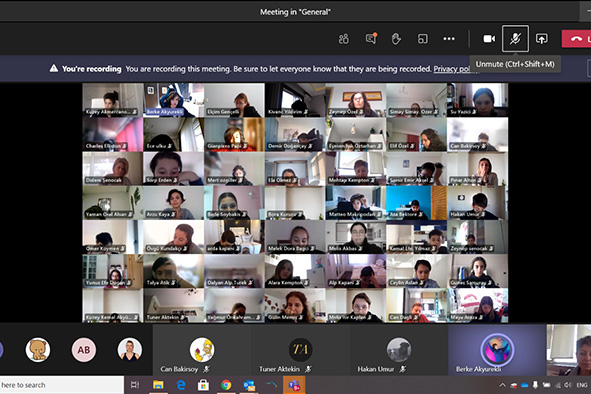The width and height of the screenshot is (591, 394).
Task: Open the meeting chat conversation
Action: point(371,38)
